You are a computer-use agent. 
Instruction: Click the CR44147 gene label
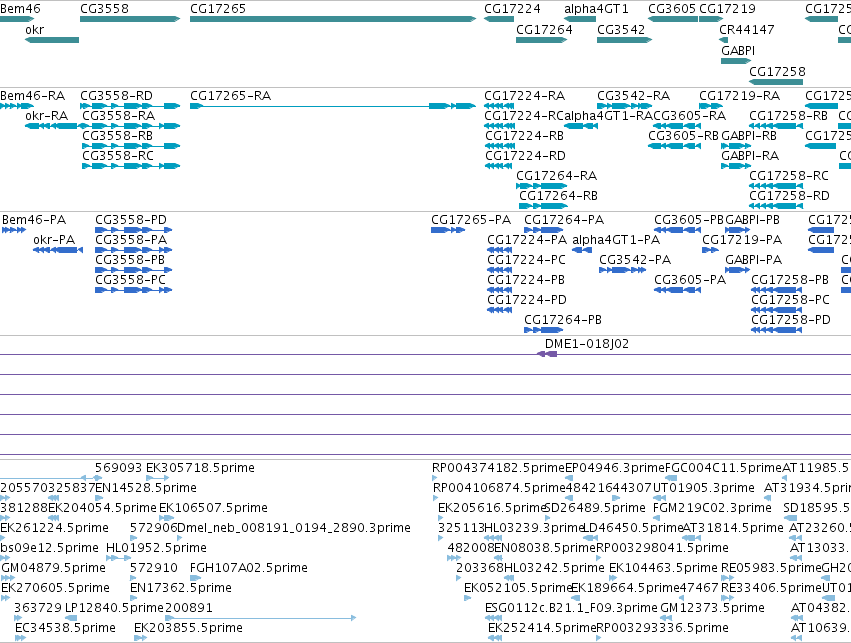click(x=747, y=30)
